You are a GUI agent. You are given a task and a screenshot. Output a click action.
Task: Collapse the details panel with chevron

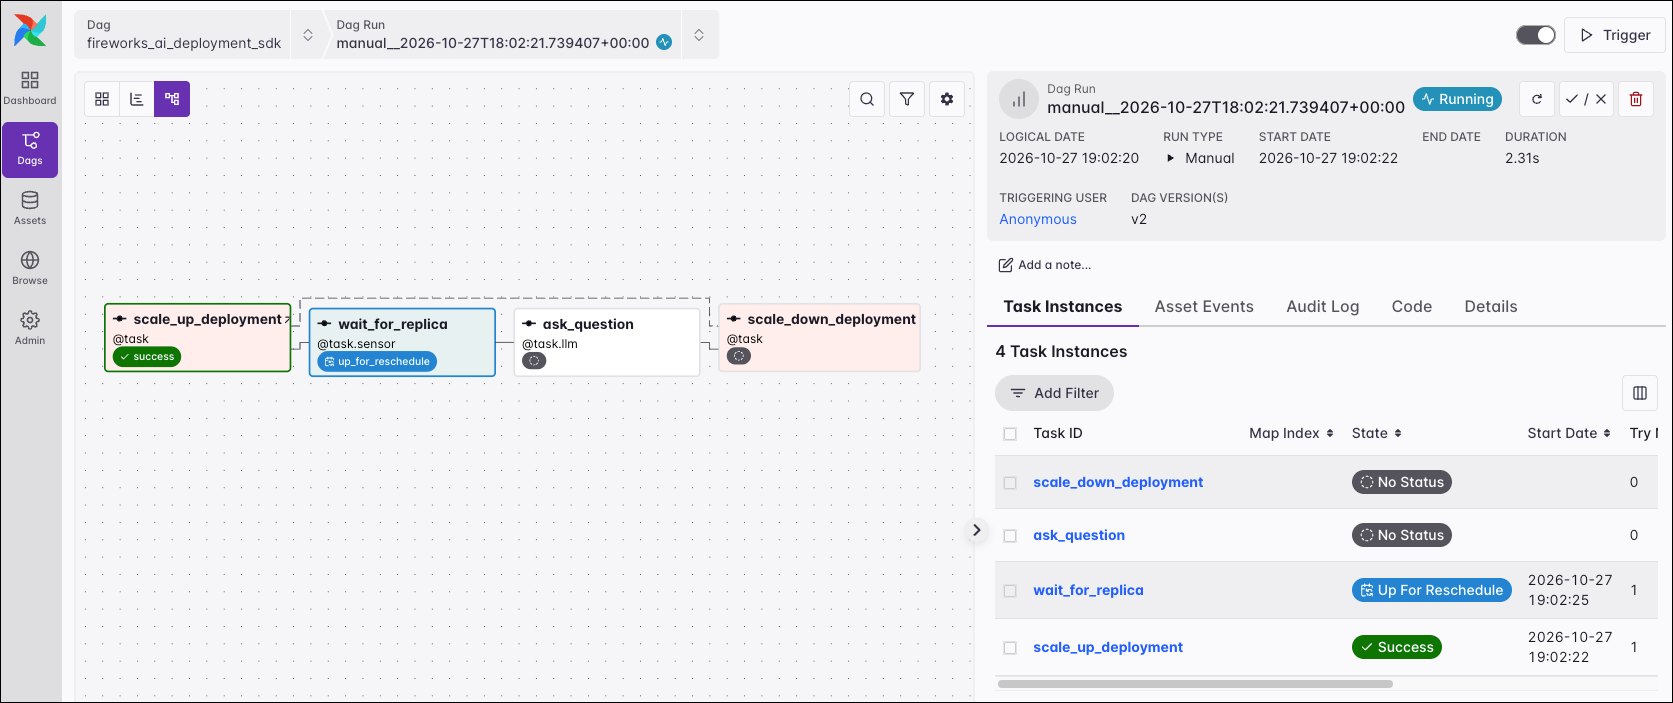(x=977, y=530)
